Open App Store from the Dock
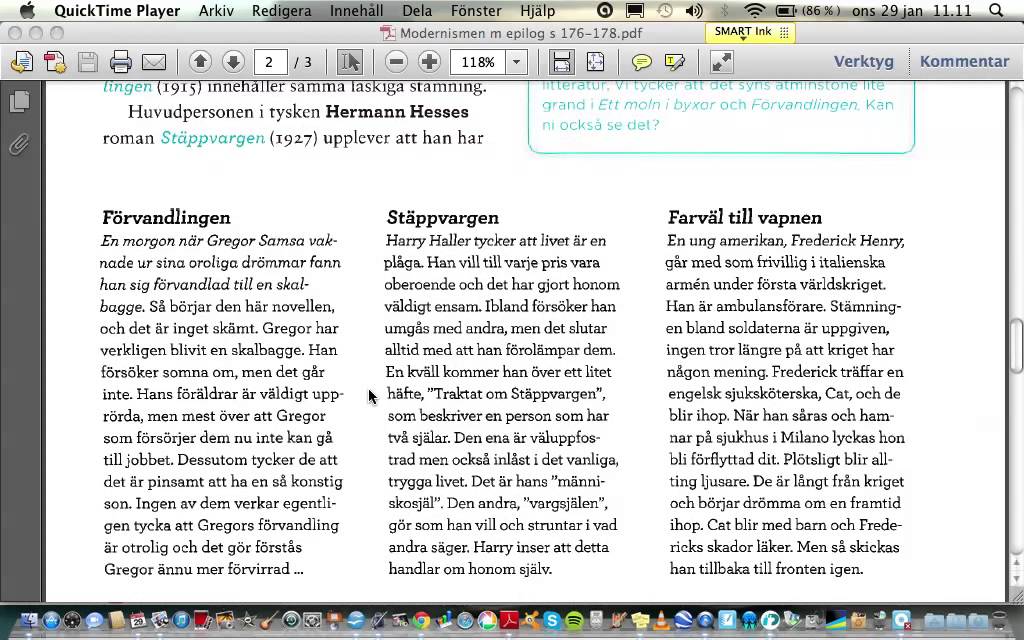The width and height of the screenshot is (1024, 640). pyautogui.click(x=51, y=620)
